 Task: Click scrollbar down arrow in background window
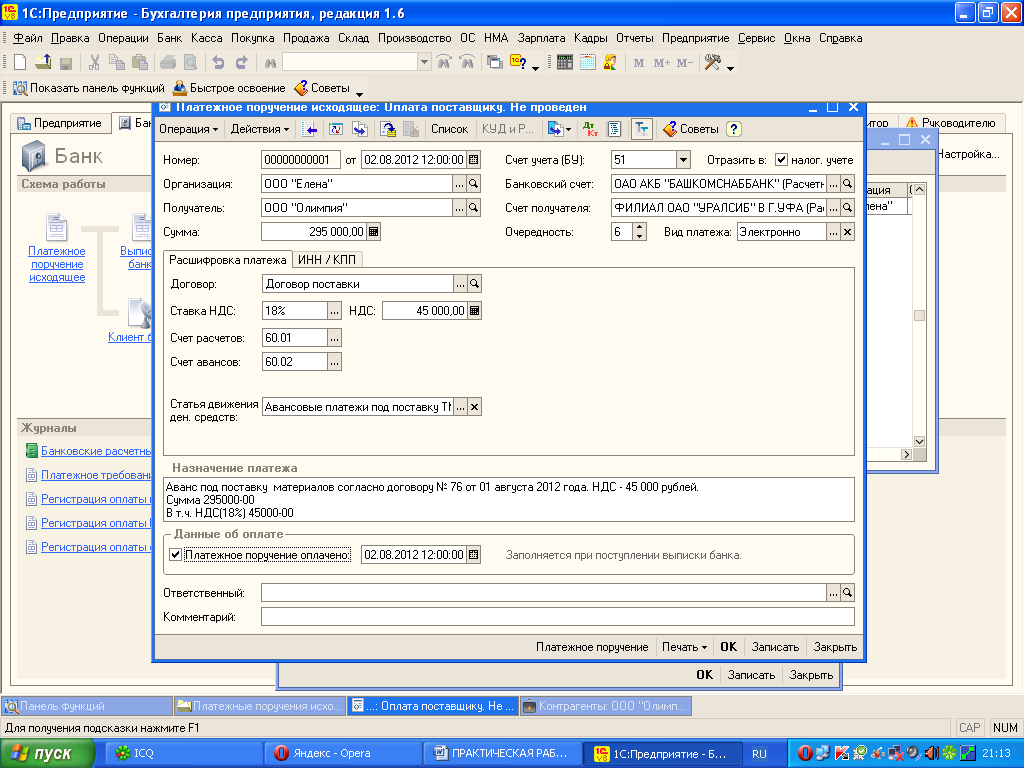[919, 441]
